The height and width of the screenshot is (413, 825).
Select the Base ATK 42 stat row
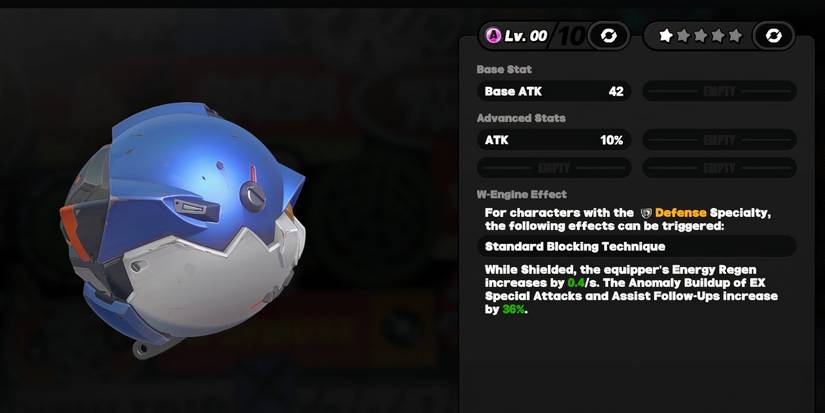point(554,91)
